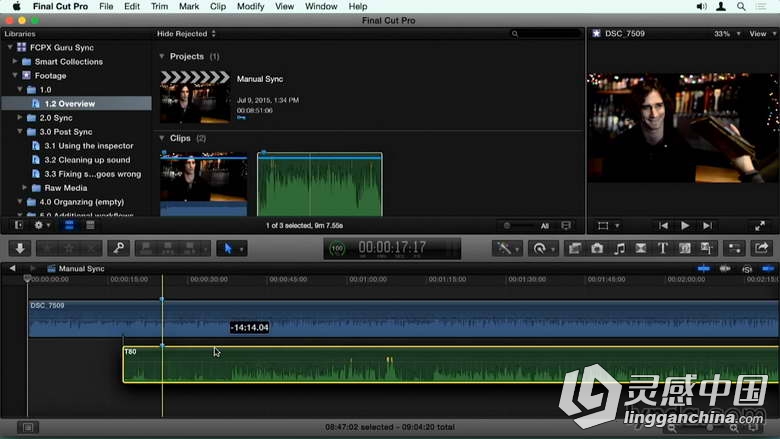Select the green audio clip thumbnail
780x439 pixels.
coord(320,184)
